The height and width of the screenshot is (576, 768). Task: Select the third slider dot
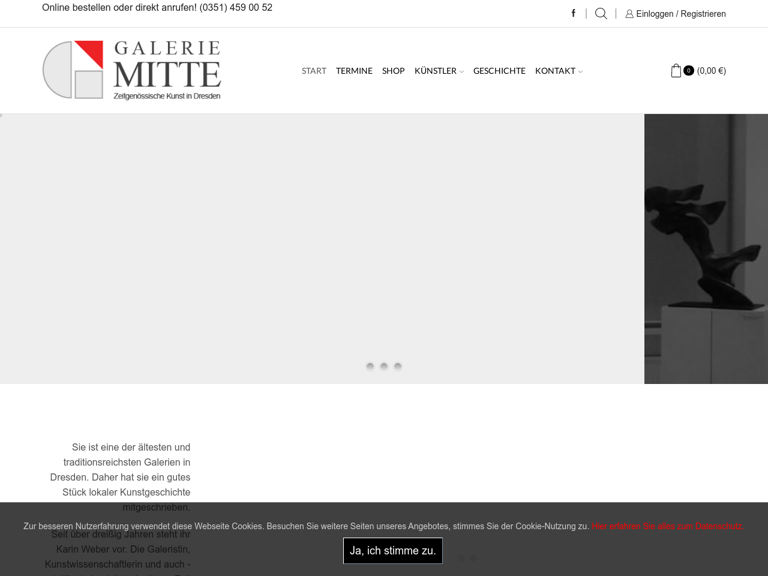click(398, 366)
